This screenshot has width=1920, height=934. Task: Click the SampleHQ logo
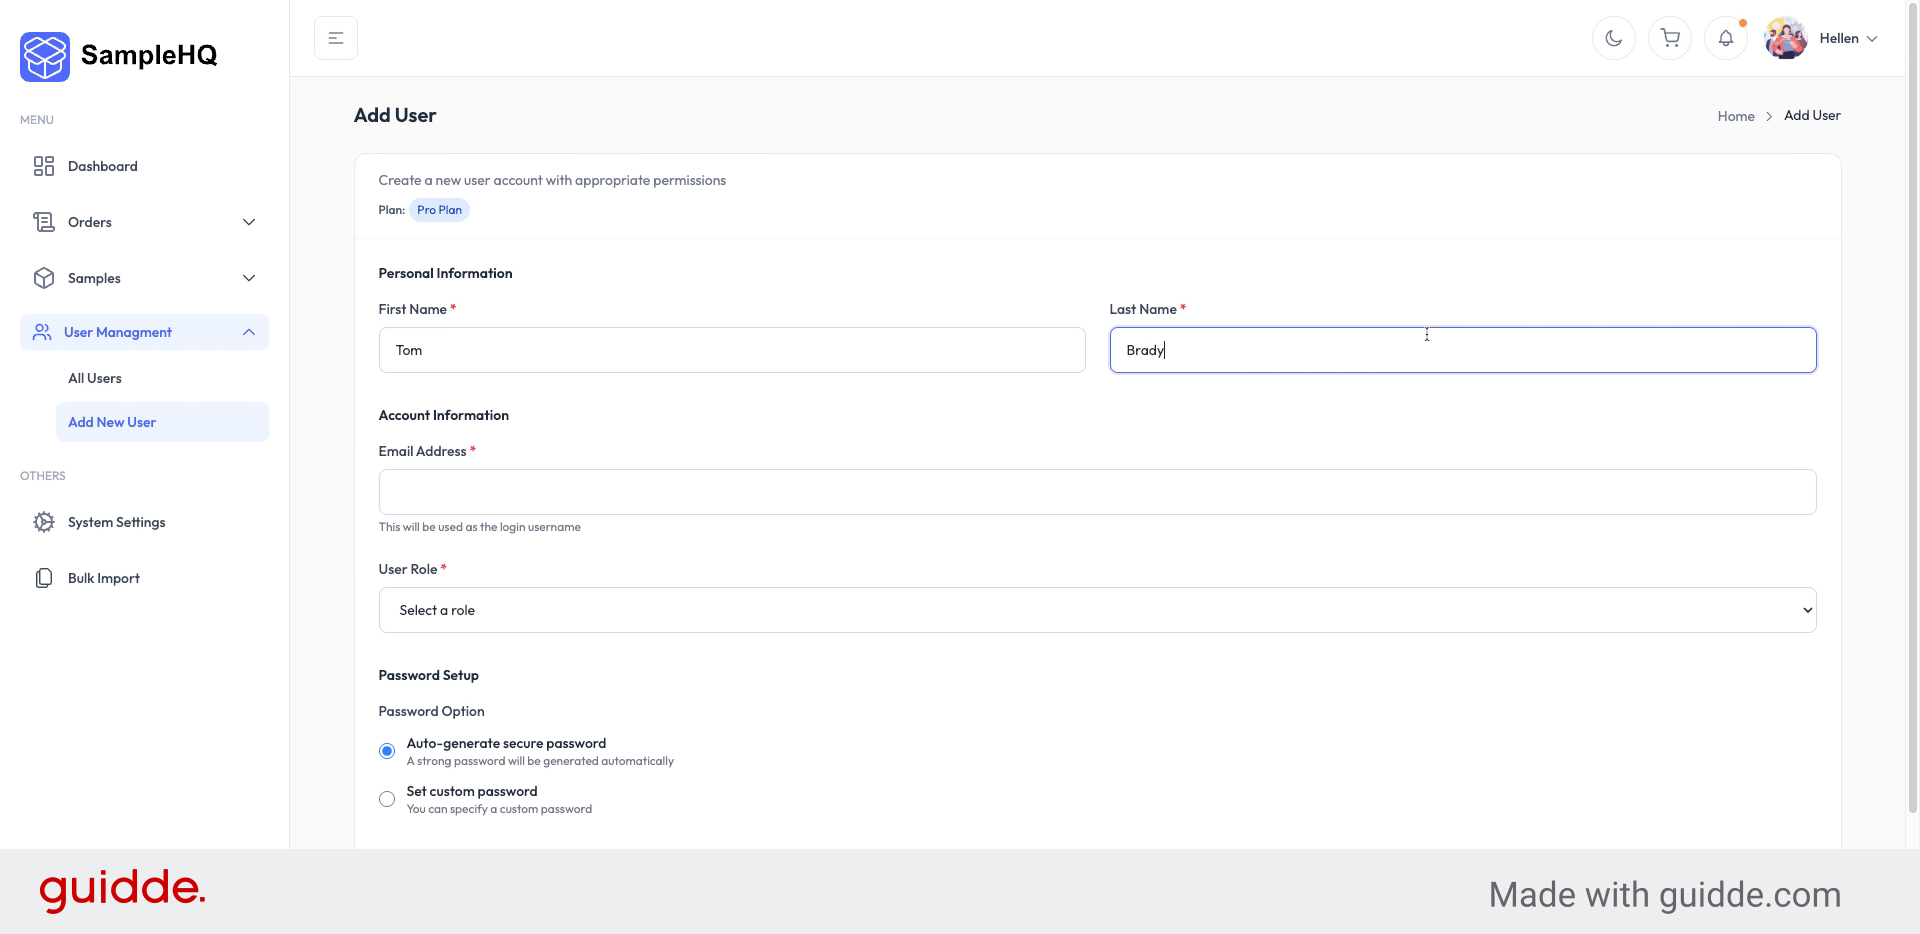click(117, 55)
